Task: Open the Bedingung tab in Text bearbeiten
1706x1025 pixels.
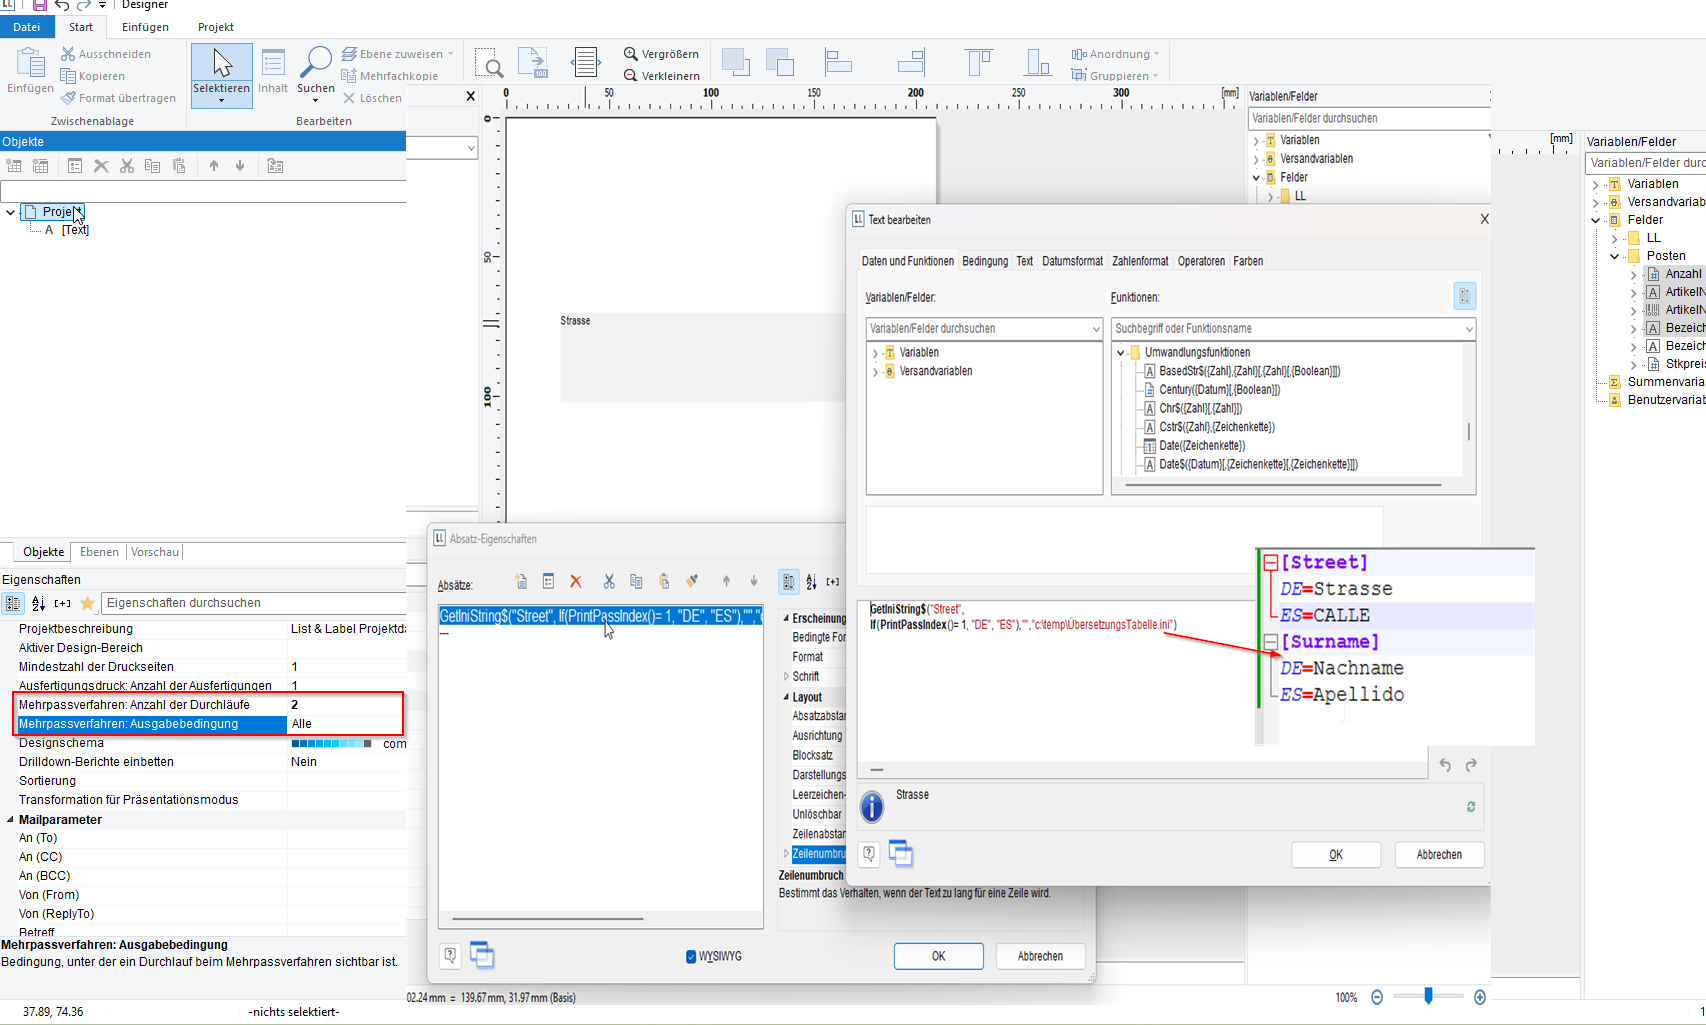Action: click(985, 261)
